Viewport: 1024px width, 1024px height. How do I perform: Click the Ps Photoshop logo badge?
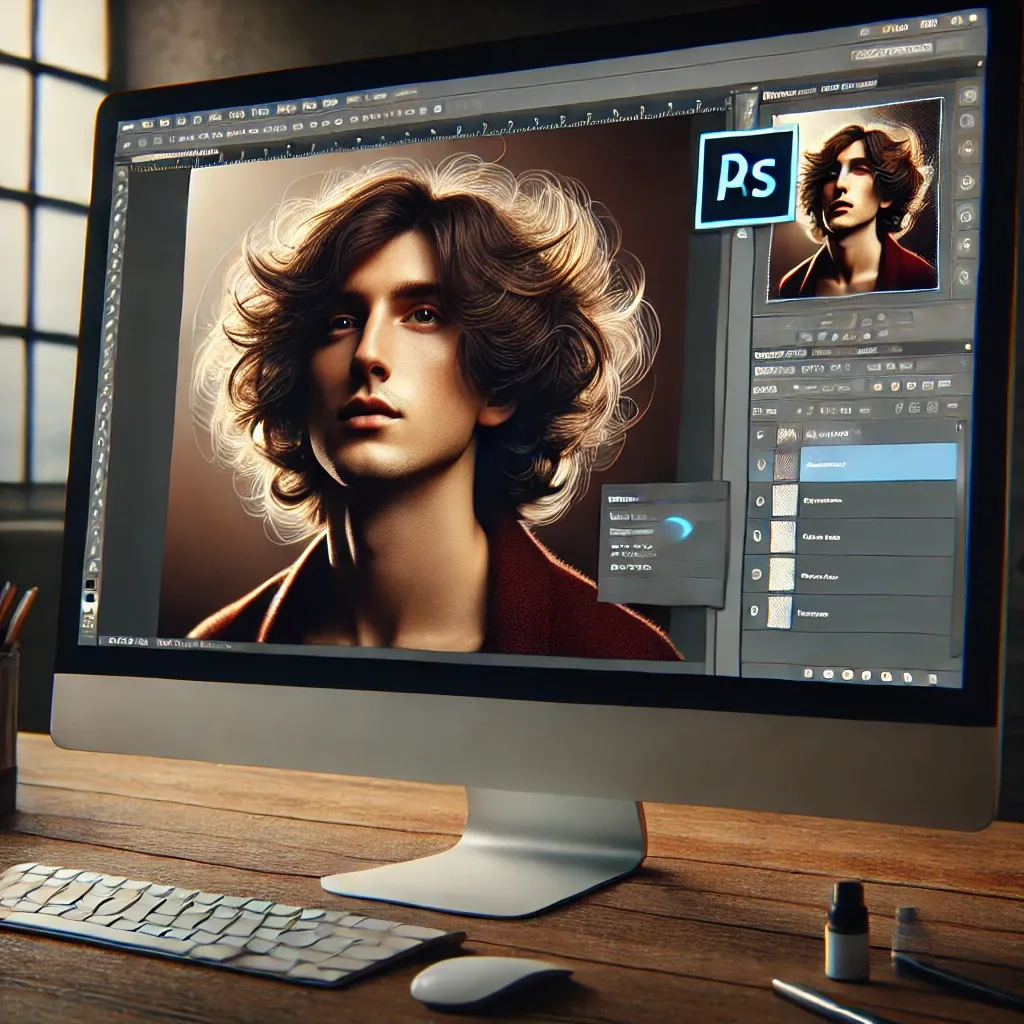click(x=747, y=176)
